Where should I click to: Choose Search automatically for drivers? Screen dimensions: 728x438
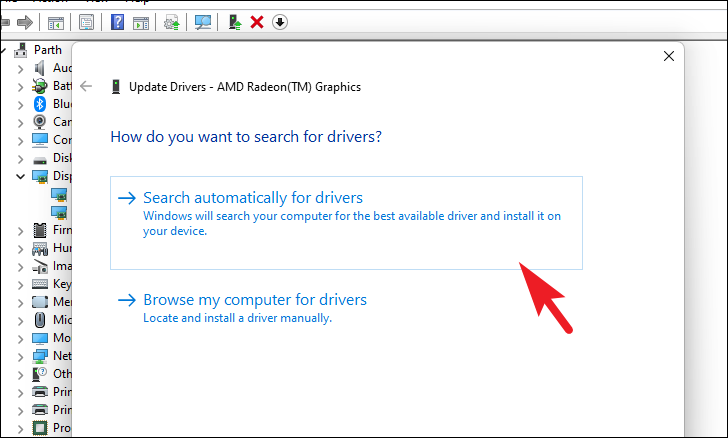coord(346,223)
